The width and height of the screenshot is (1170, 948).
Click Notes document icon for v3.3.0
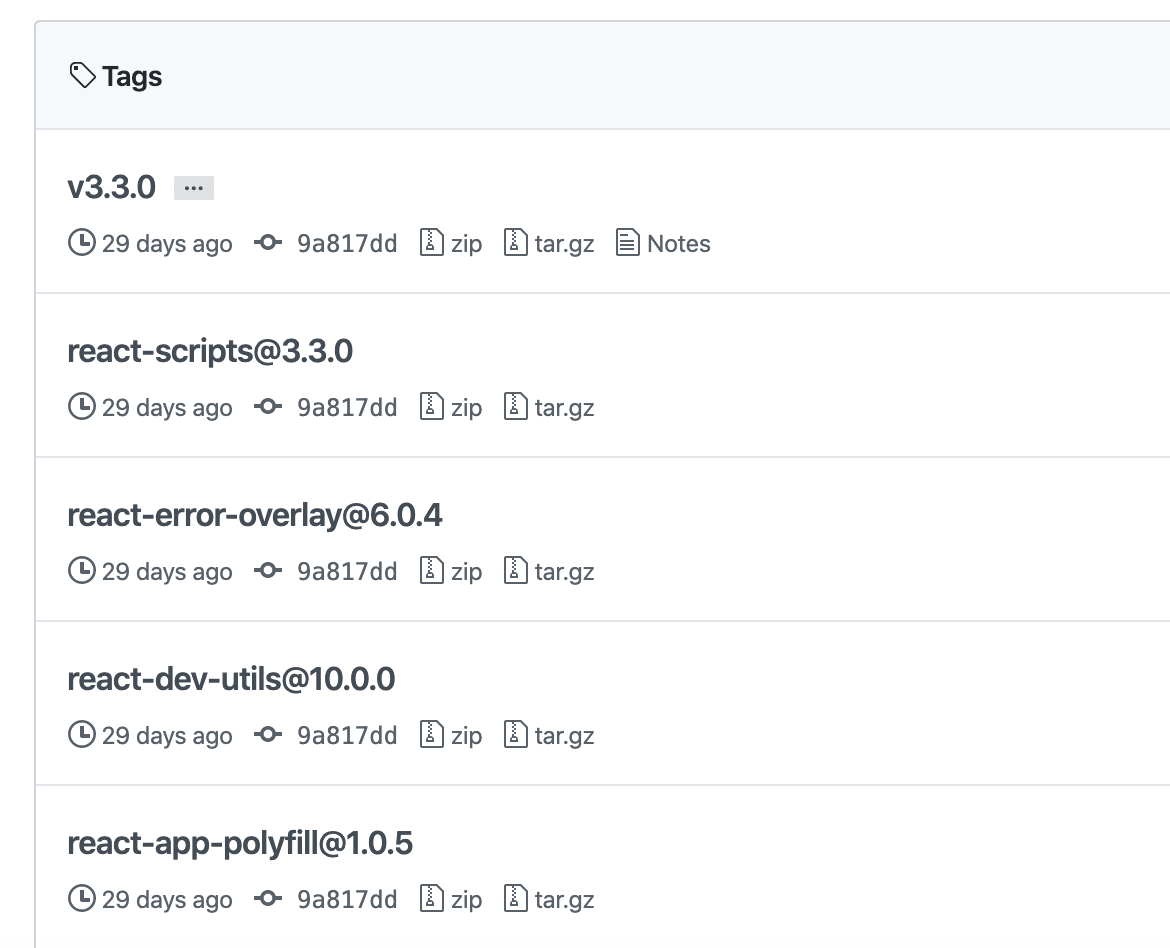click(628, 243)
